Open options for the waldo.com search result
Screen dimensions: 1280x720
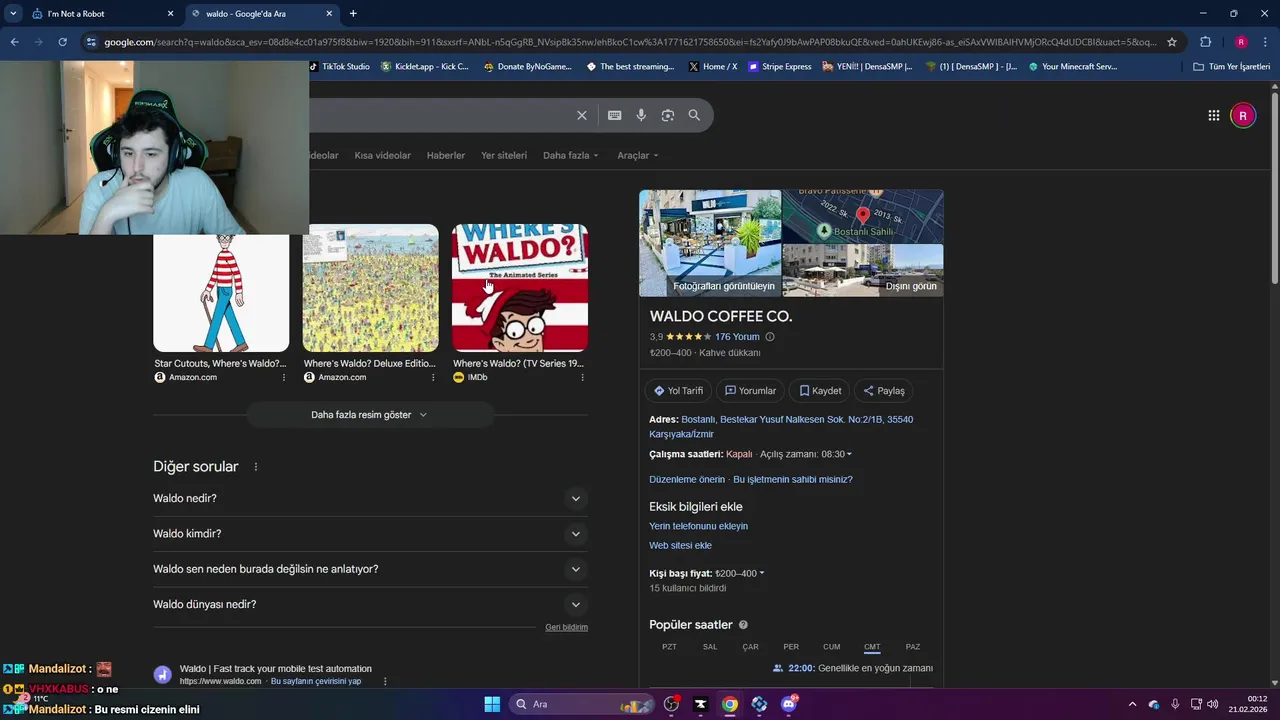(x=385, y=682)
